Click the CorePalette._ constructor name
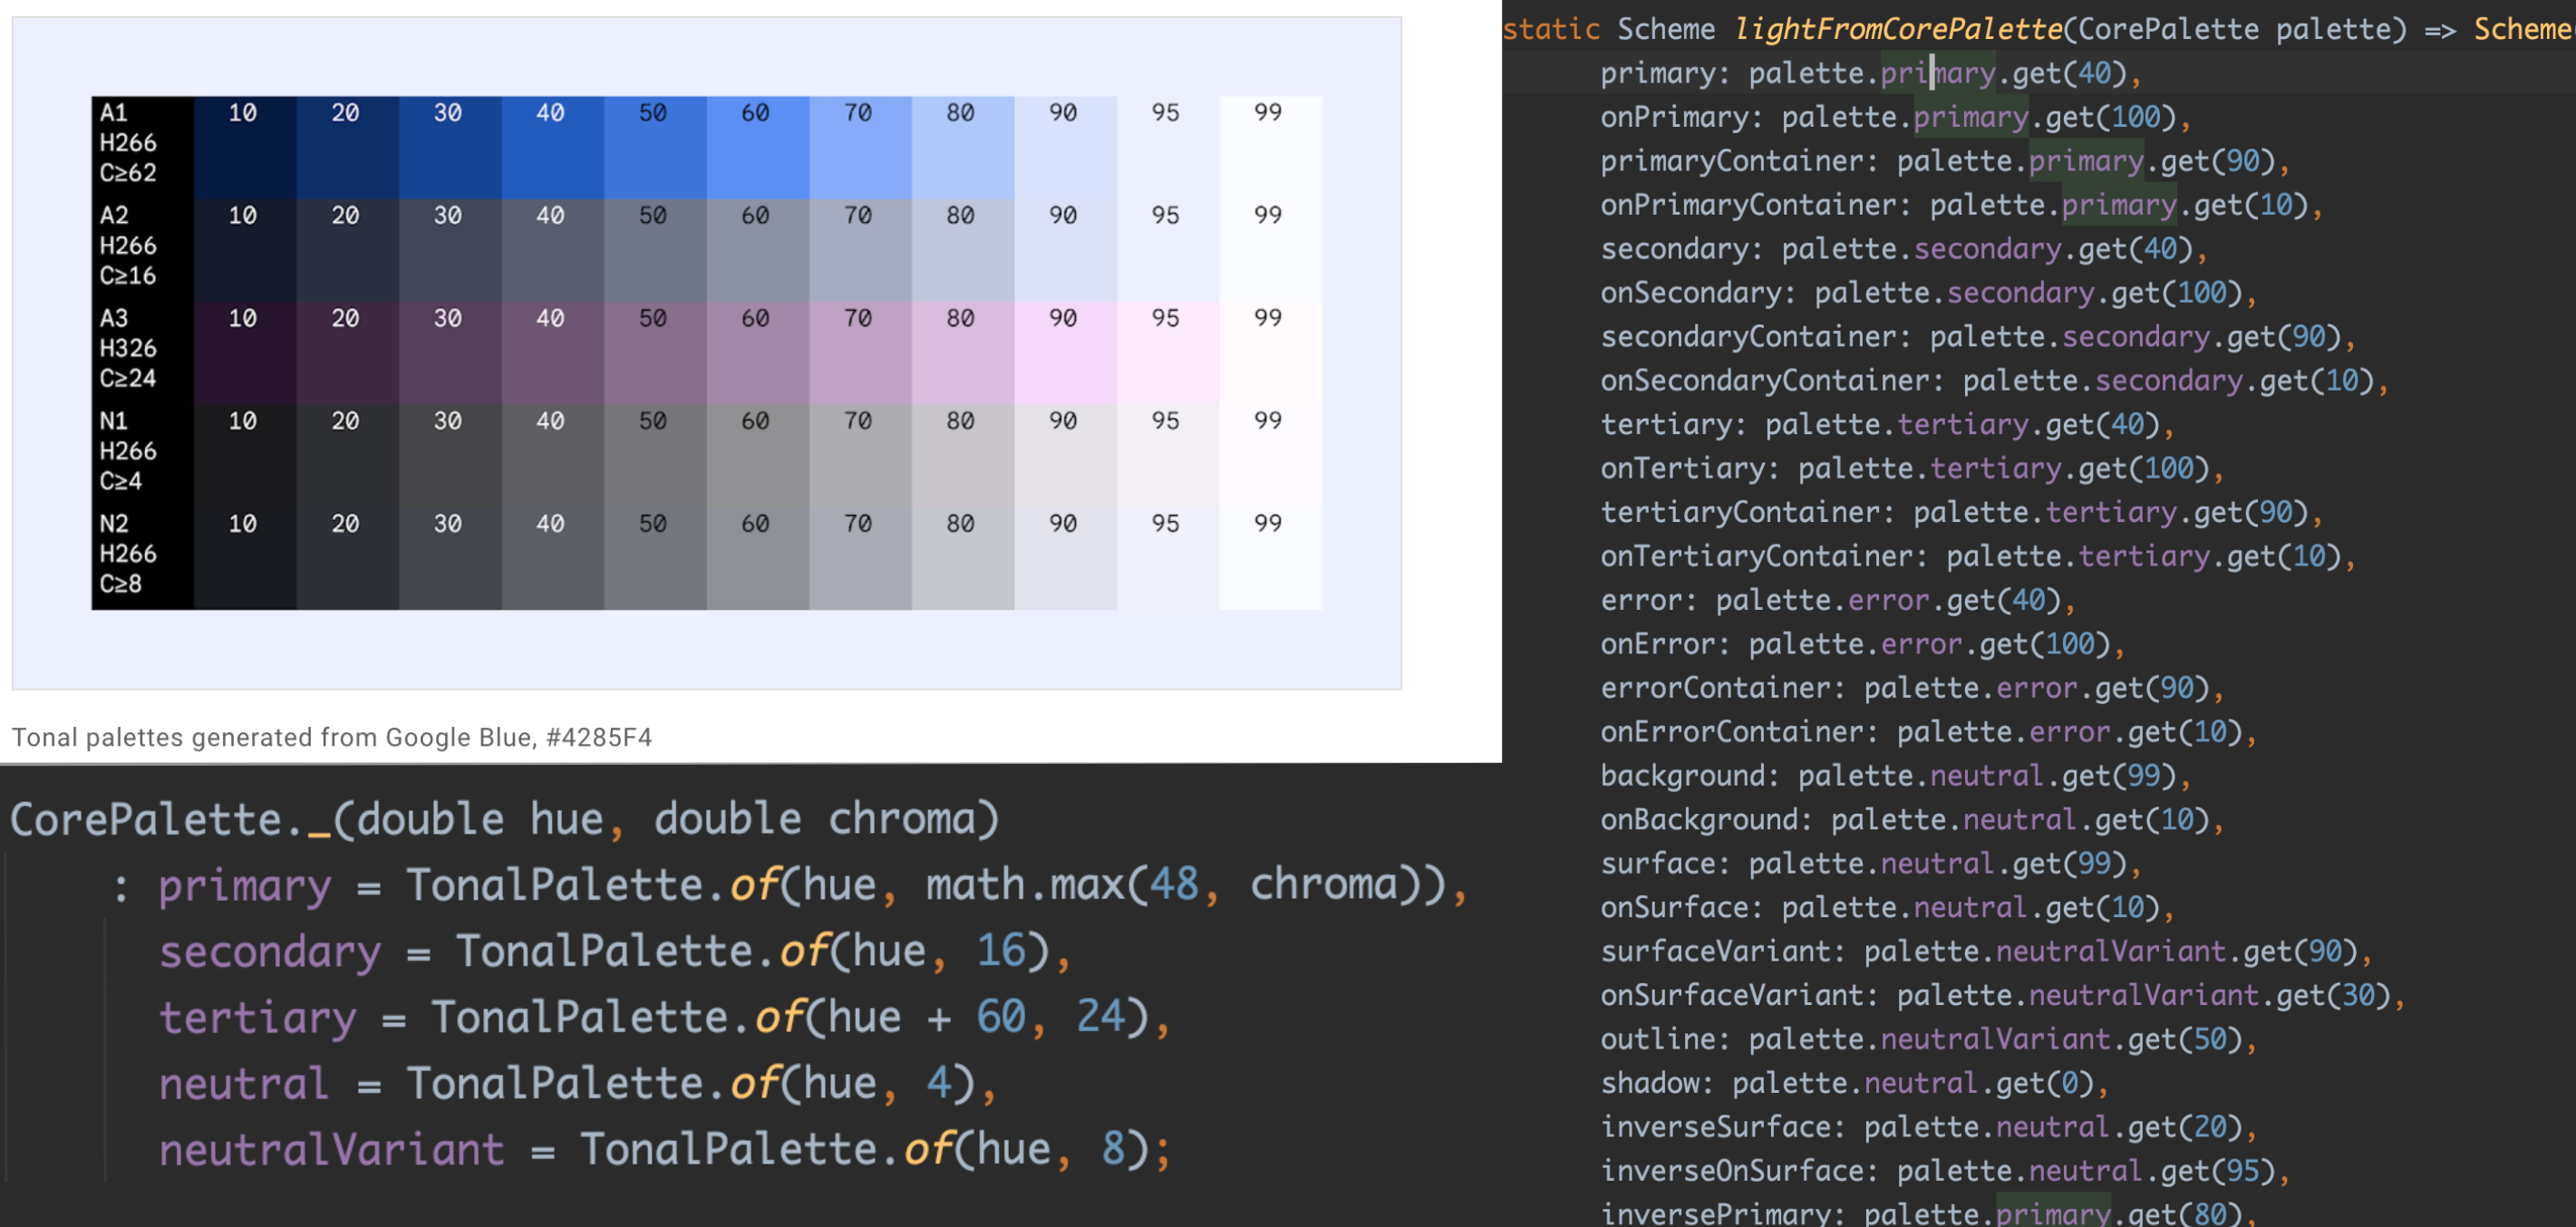This screenshot has width=2576, height=1227. 170,820
